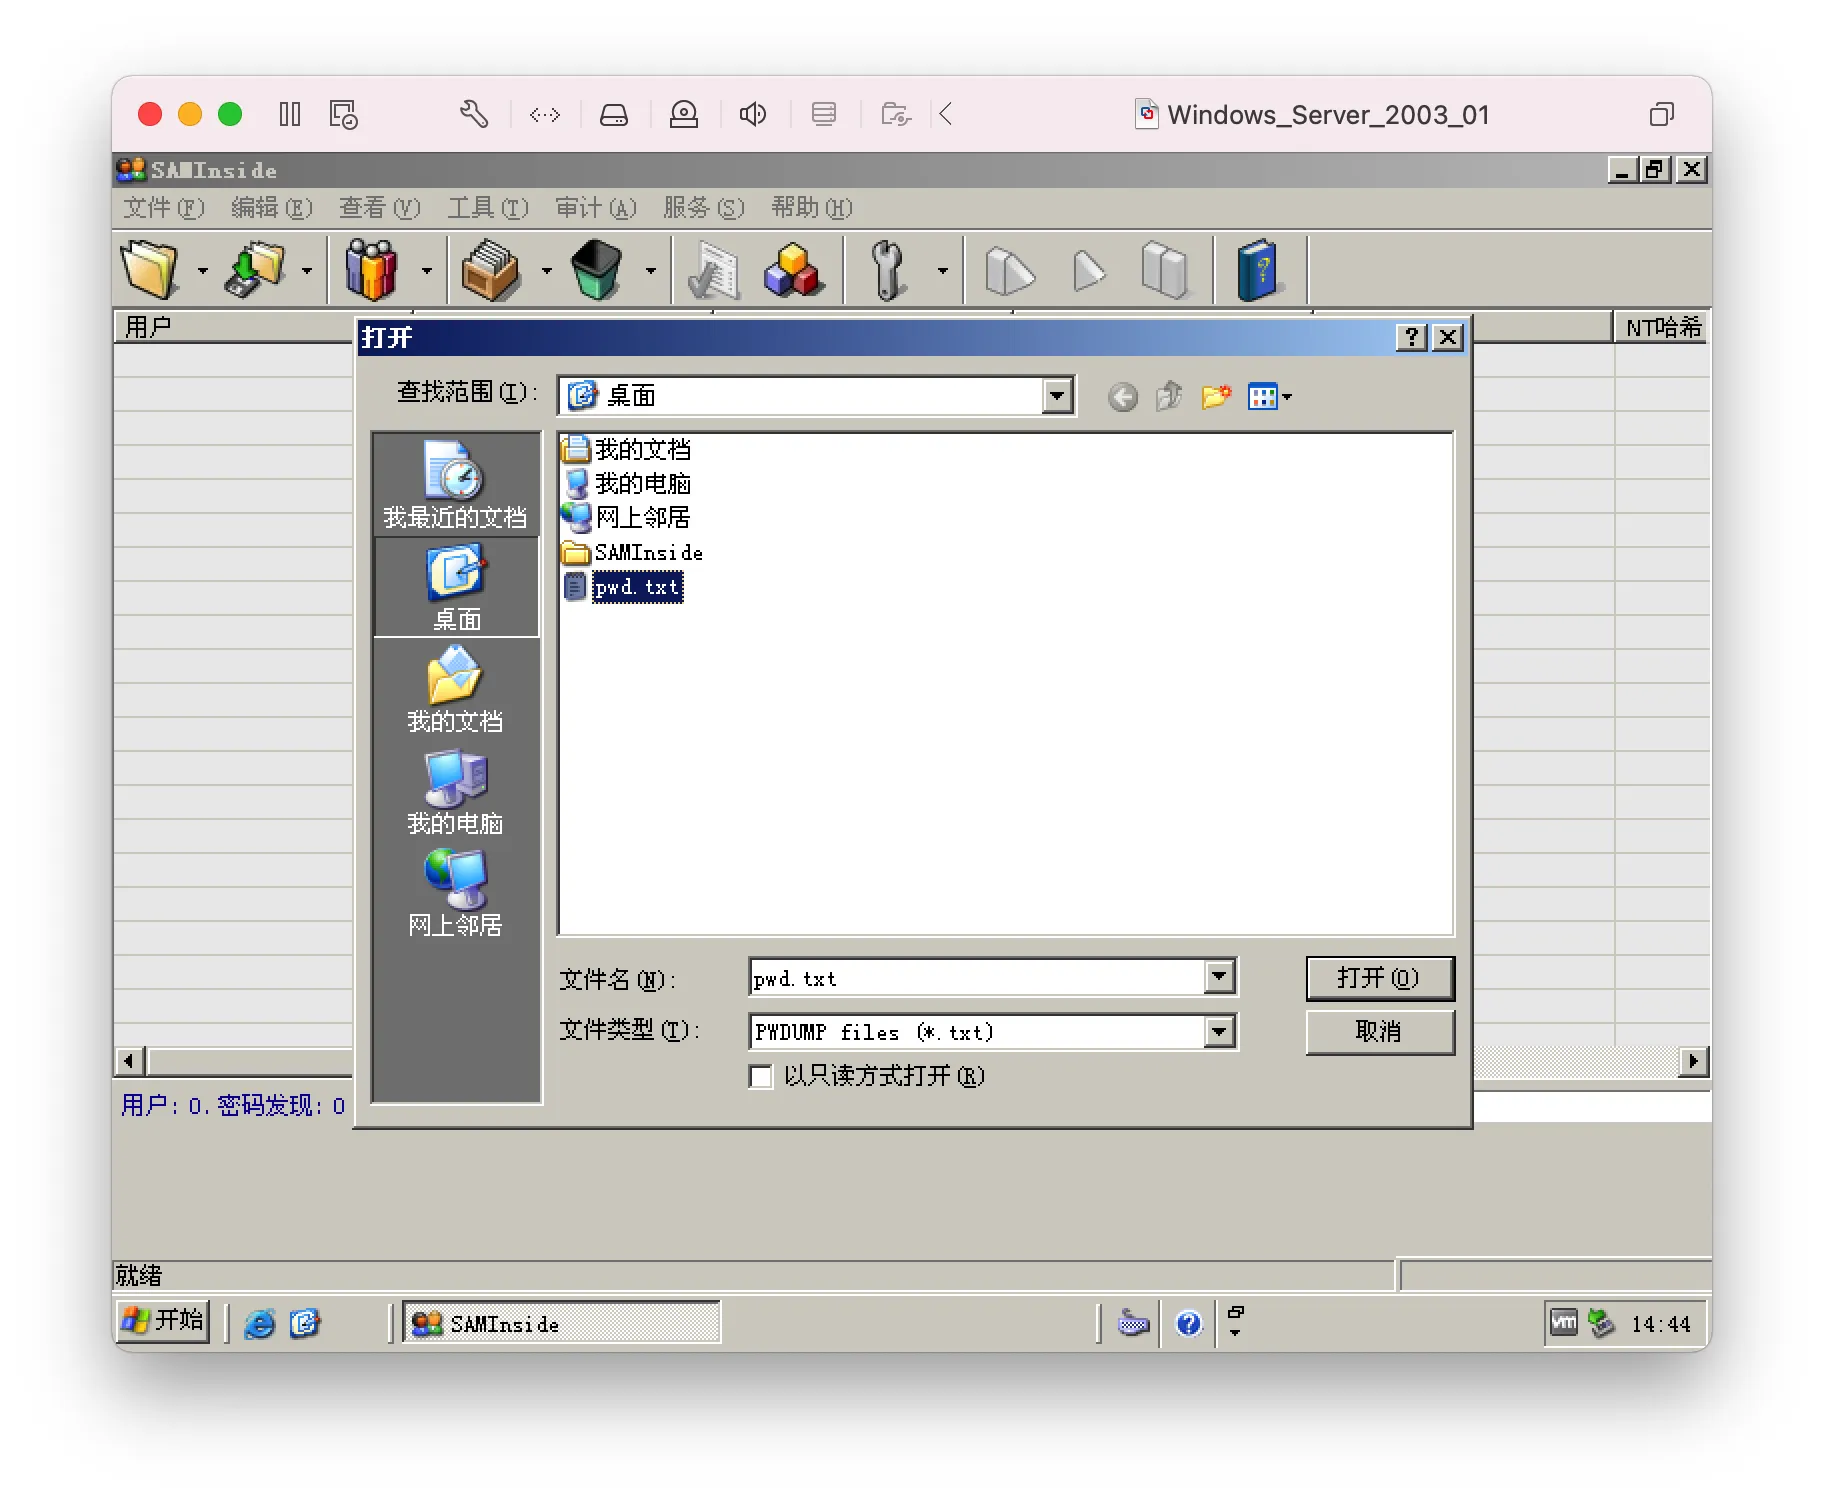Click the dialog help question mark button
The width and height of the screenshot is (1824, 1500).
(x=1411, y=337)
